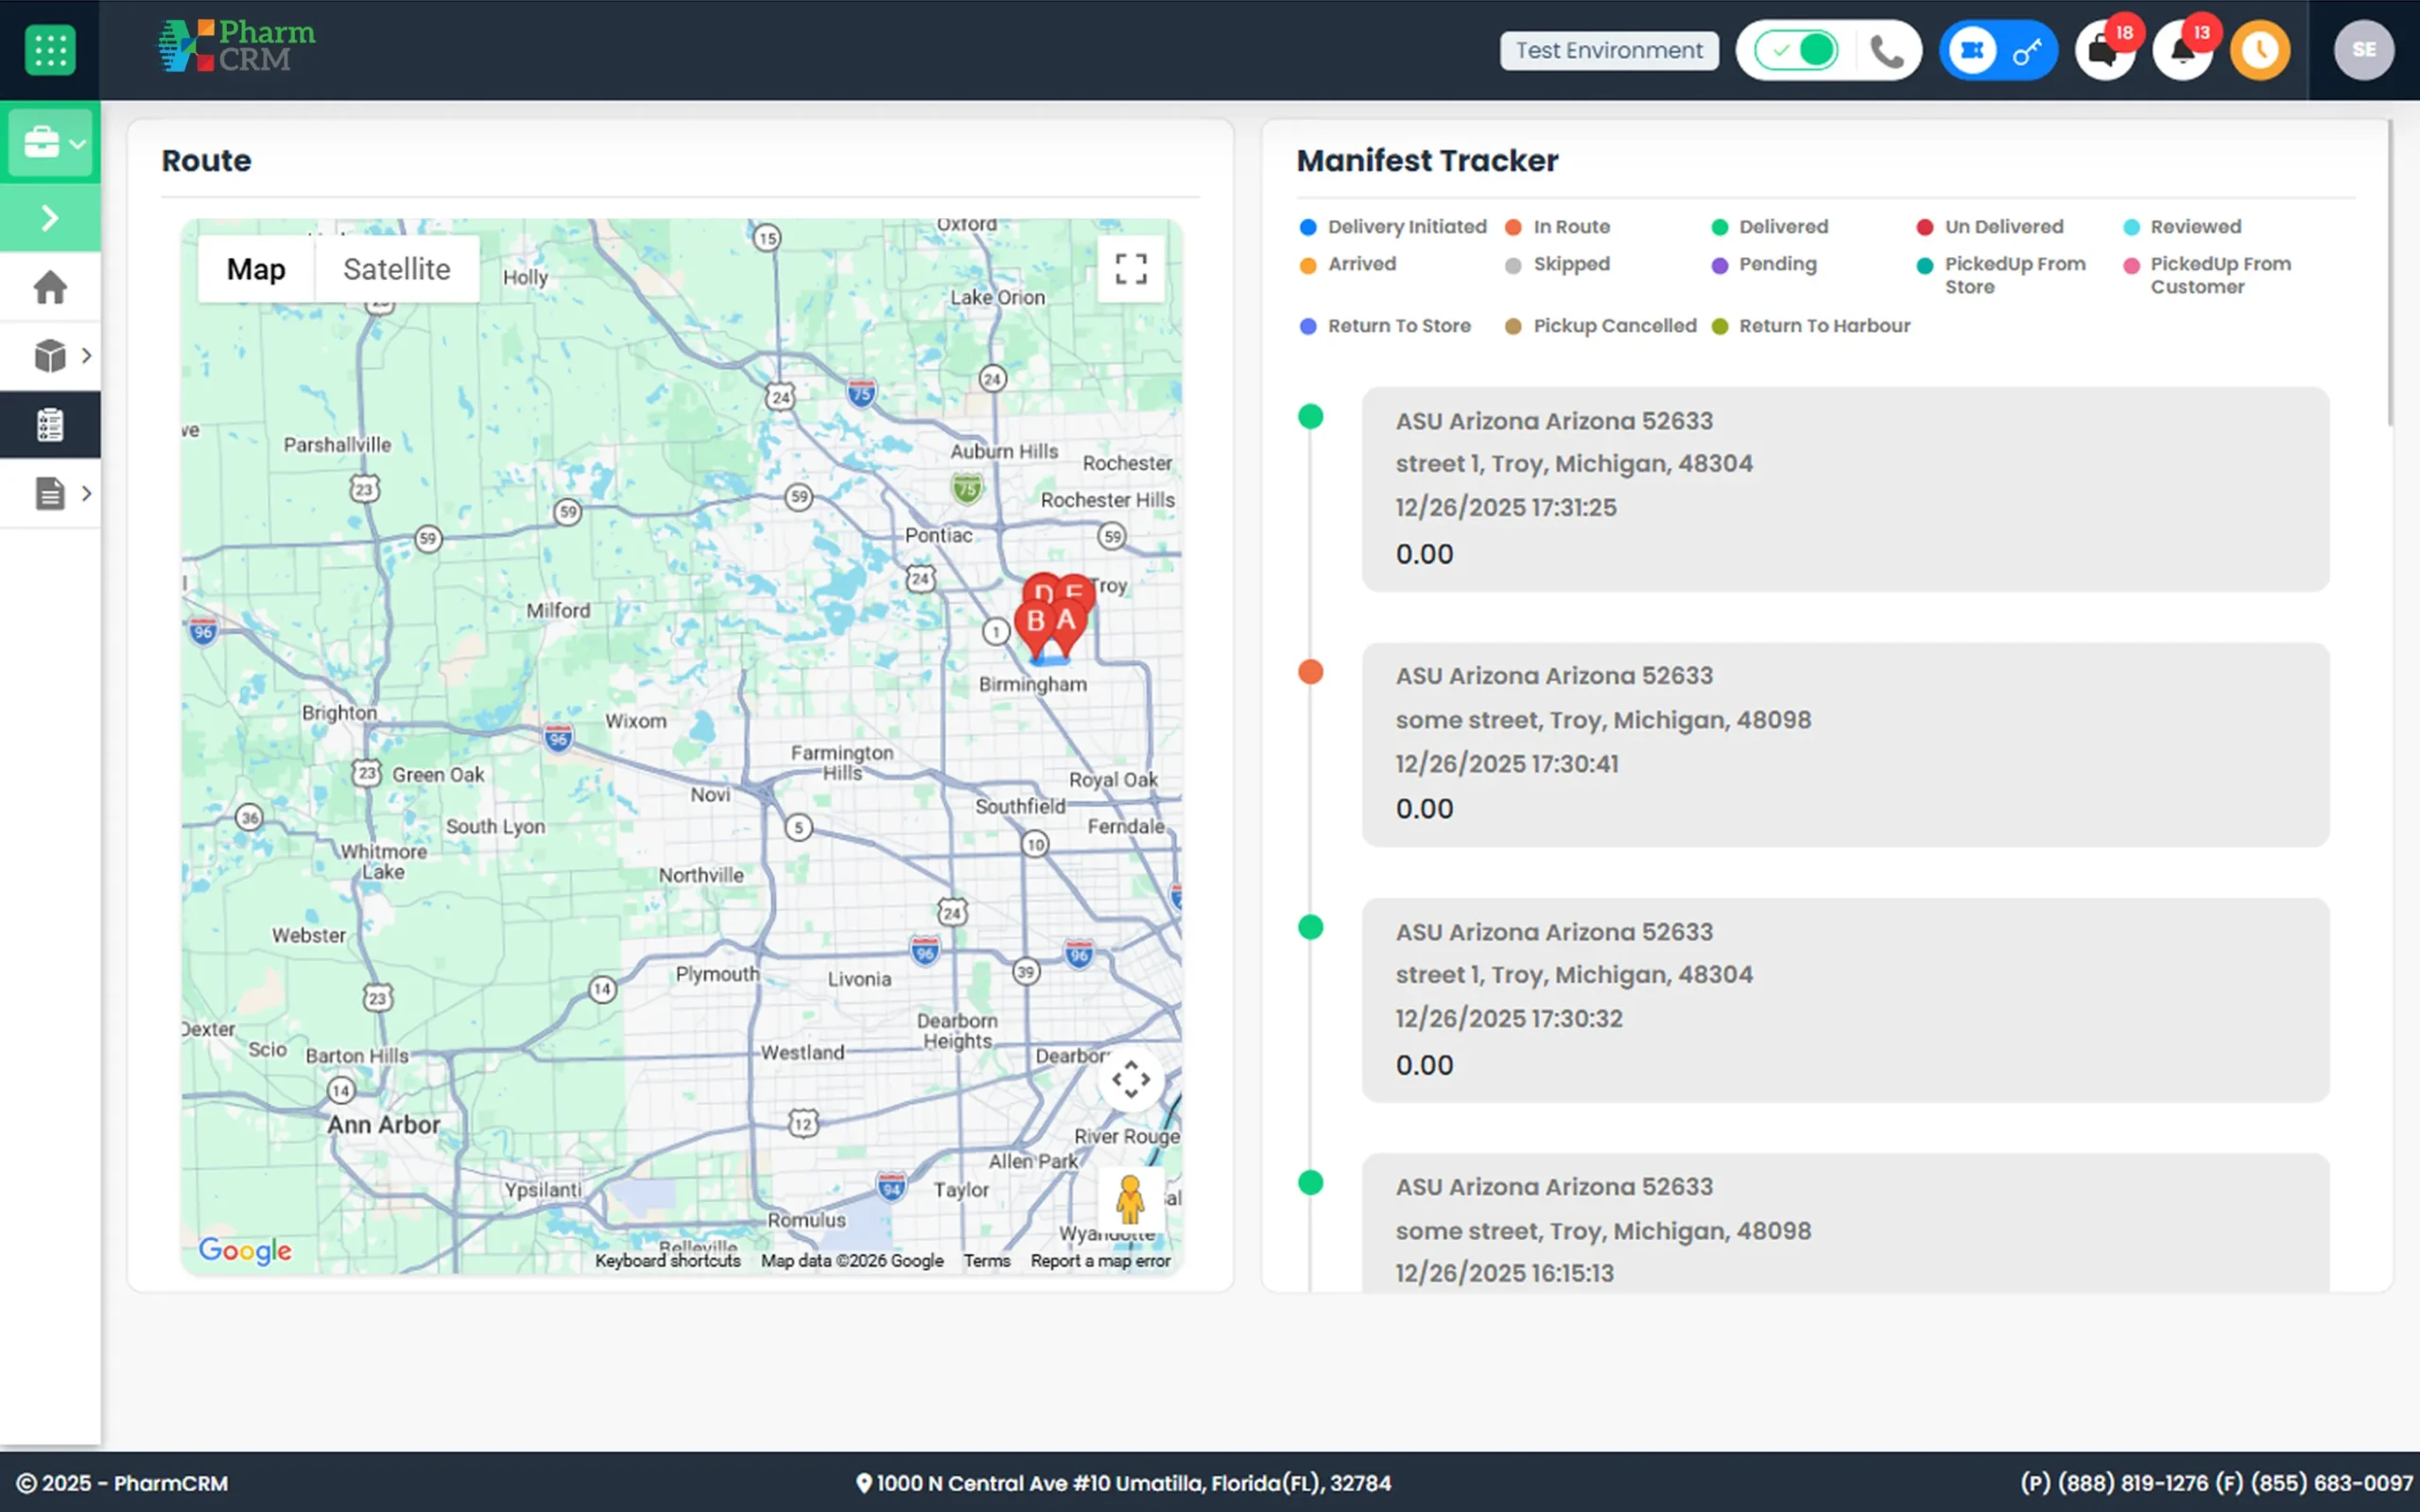Click Report a map error link
The width and height of the screenshot is (2420, 1512).
(x=1100, y=1261)
